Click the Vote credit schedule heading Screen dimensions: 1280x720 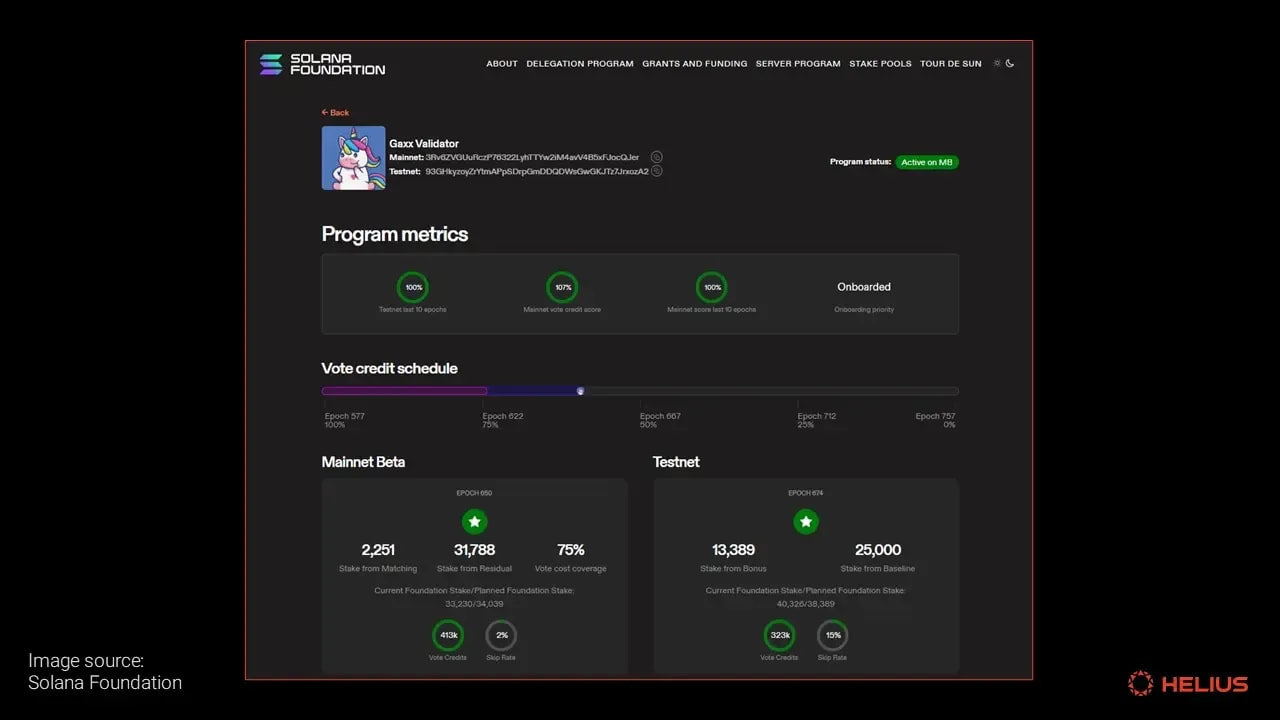click(389, 368)
